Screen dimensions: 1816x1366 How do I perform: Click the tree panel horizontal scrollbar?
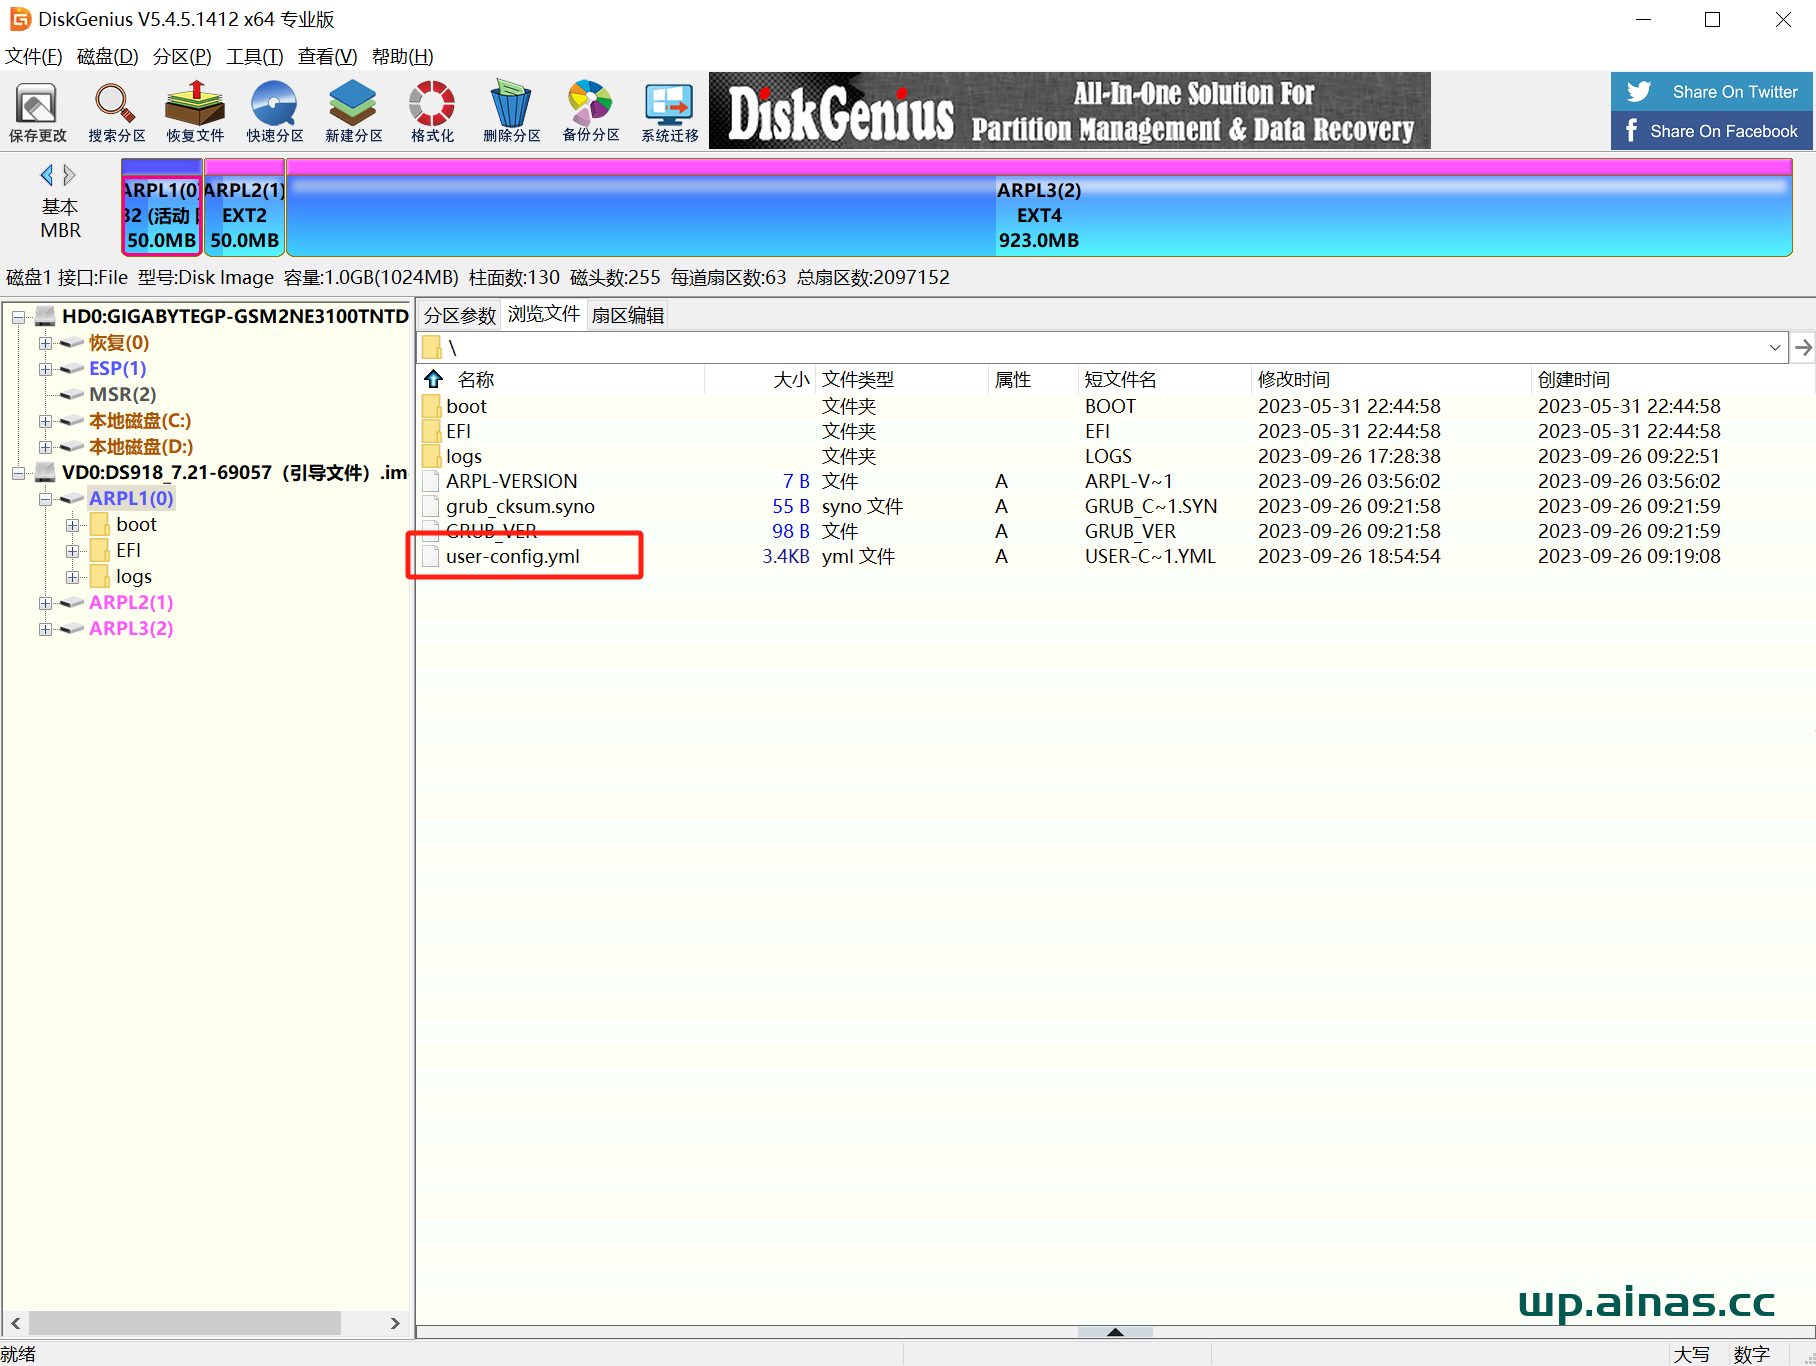tap(185, 1323)
